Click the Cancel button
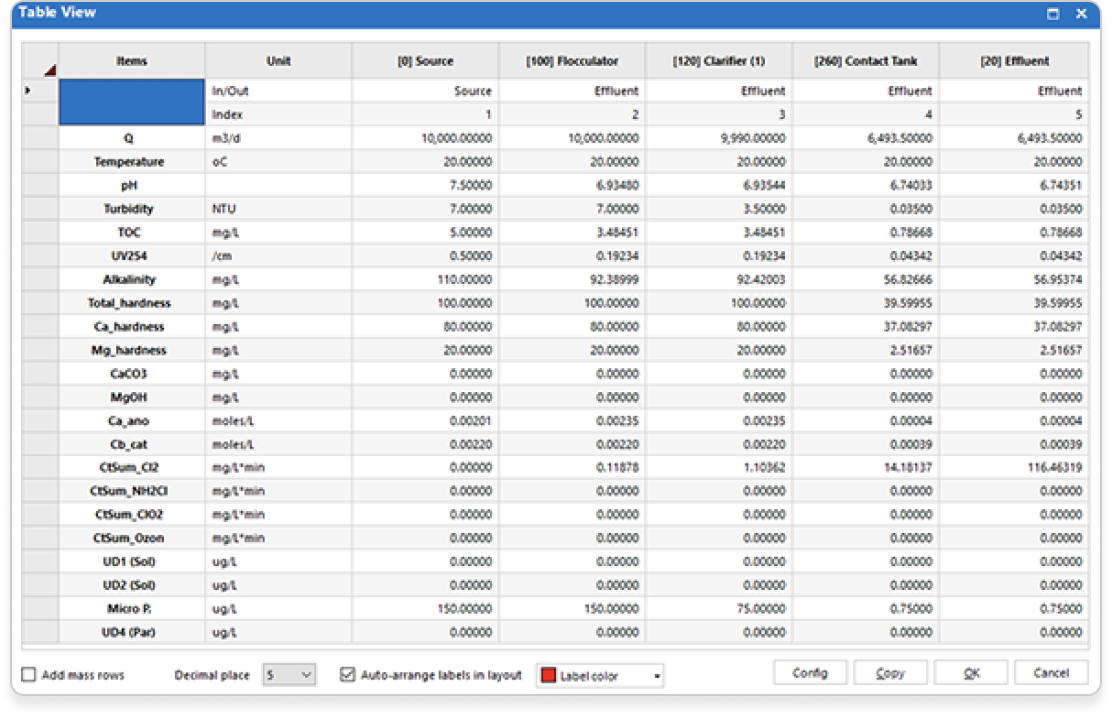 [x=1051, y=673]
